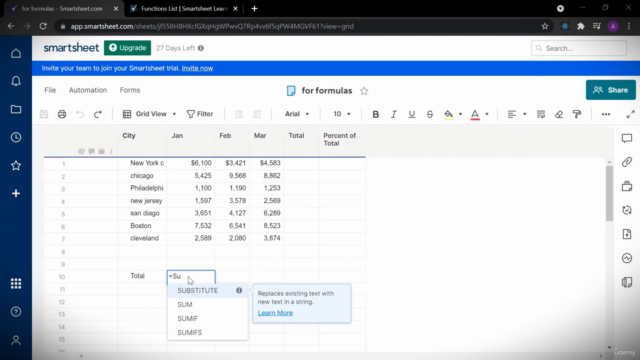640x360 pixels.
Task: Click the green Upgrade button
Action: click(127, 48)
